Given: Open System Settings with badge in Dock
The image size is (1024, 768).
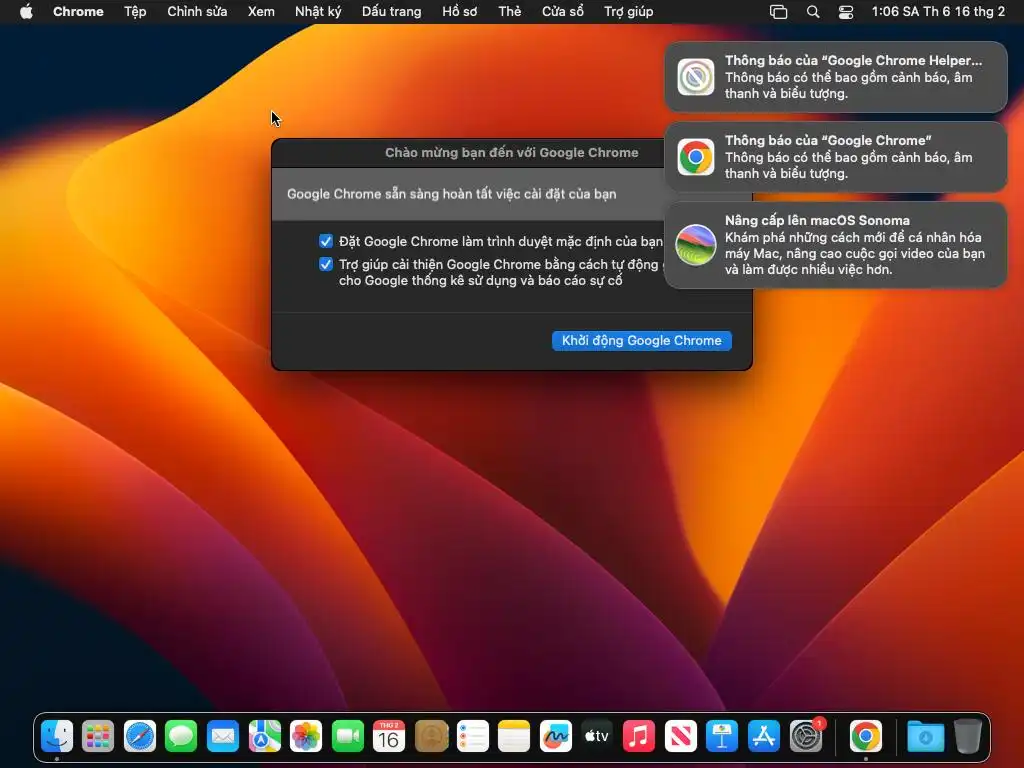Looking at the screenshot, I should (x=807, y=736).
